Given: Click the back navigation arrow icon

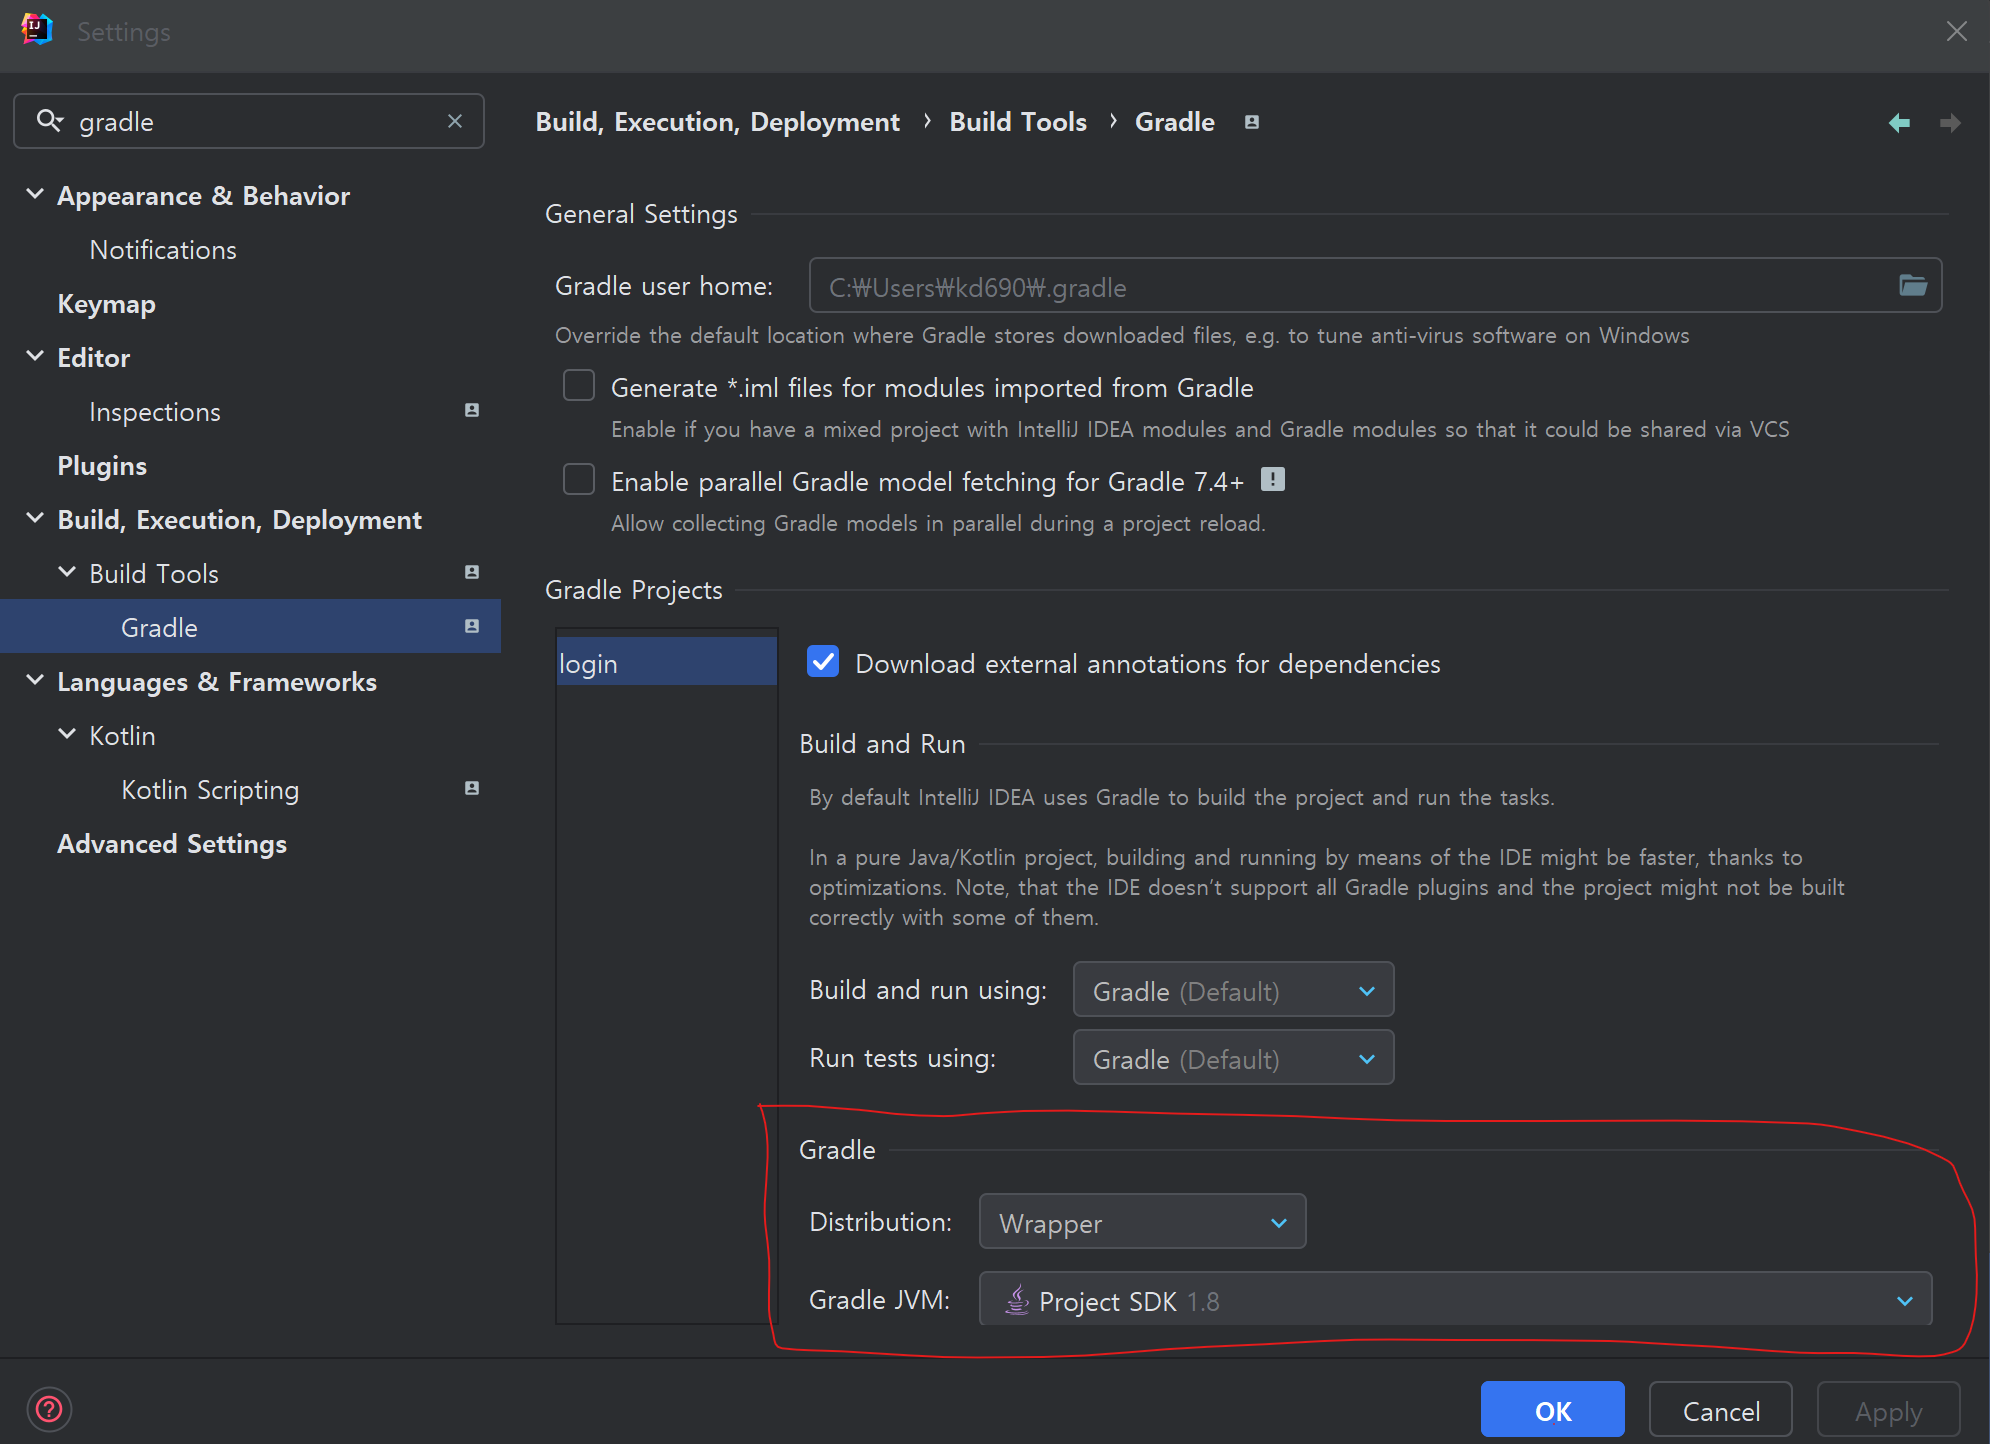Looking at the screenshot, I should [x=1899, y=123].
